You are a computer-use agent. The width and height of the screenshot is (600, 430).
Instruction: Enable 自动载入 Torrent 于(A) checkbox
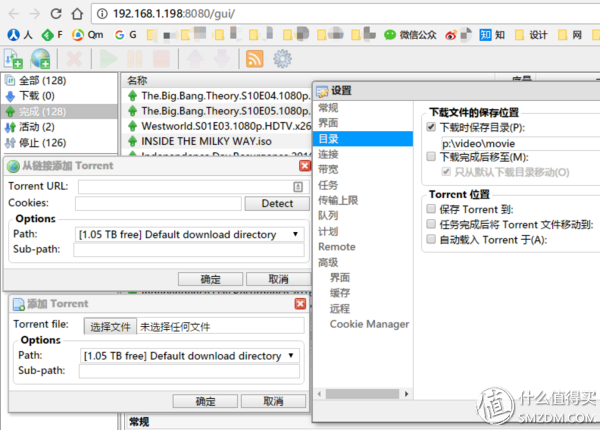coord(431,239)
